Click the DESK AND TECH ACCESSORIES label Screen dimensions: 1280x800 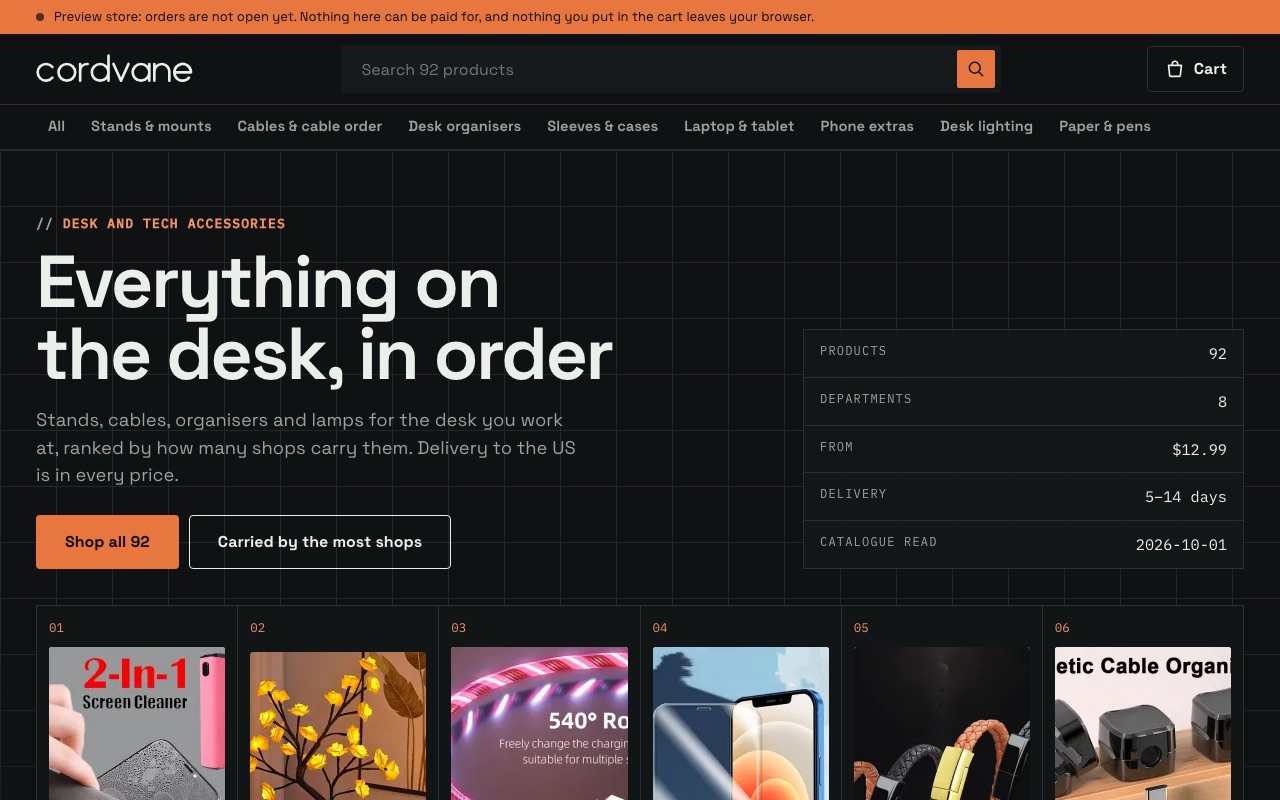pyautogui.click(x=174, y=224)
